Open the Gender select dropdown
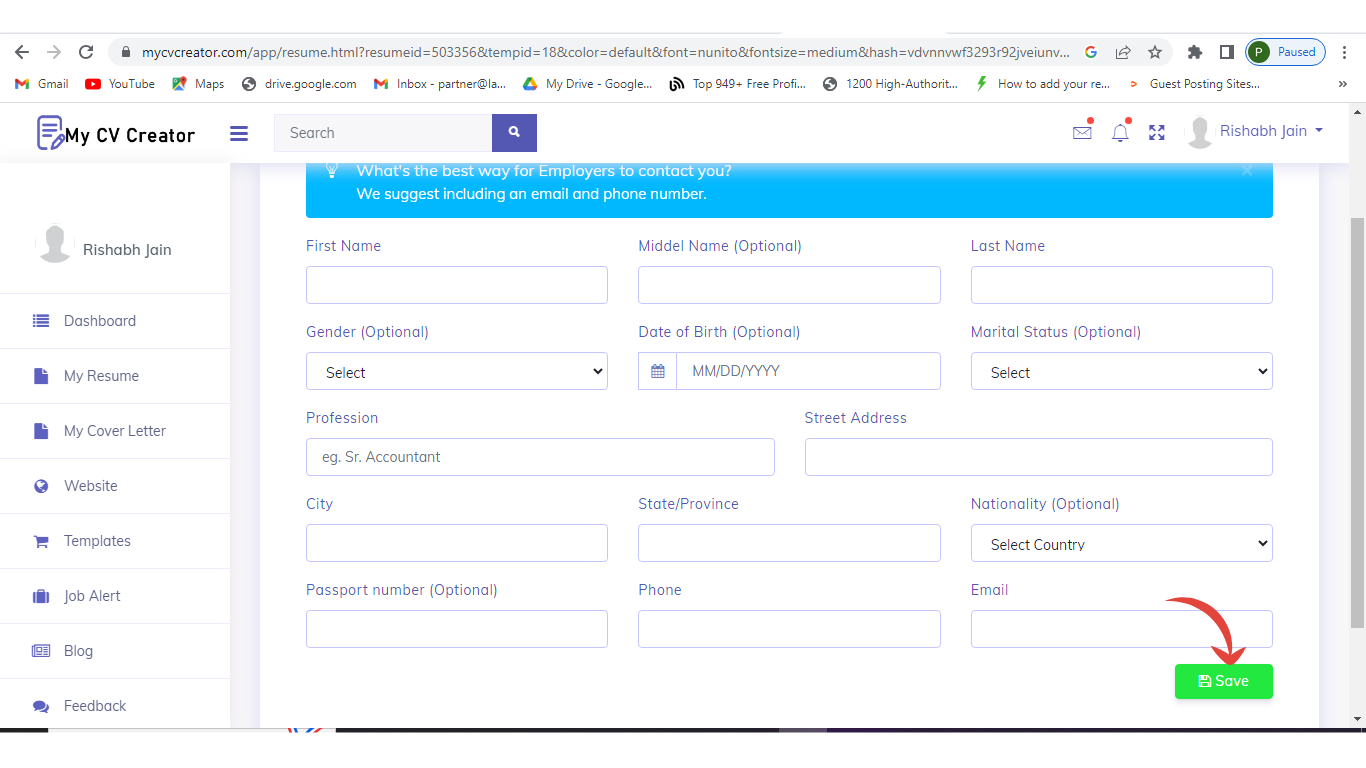 pos(457,371)
